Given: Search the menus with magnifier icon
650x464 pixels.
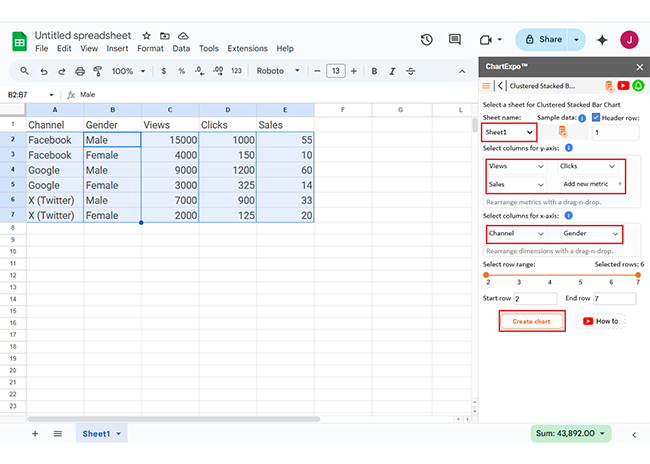Looking at the screenshot, I should (x=24, y=71).
